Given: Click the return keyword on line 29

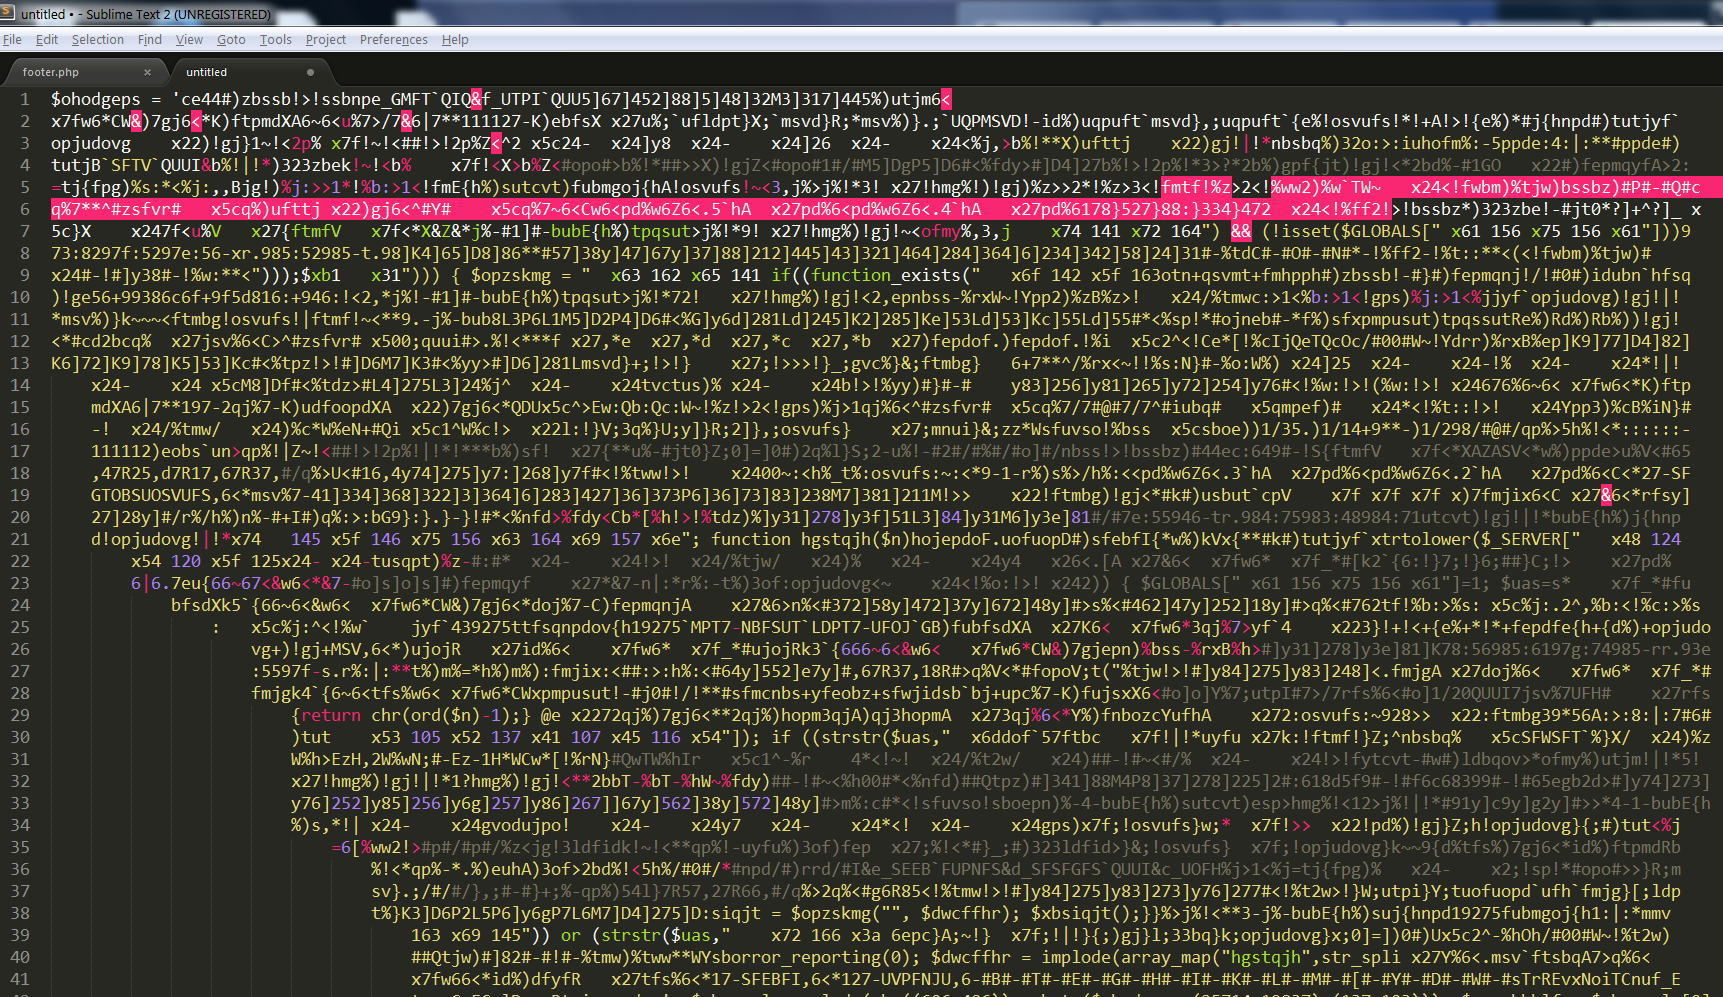Looking at the screenshot, I should [331, 715].
